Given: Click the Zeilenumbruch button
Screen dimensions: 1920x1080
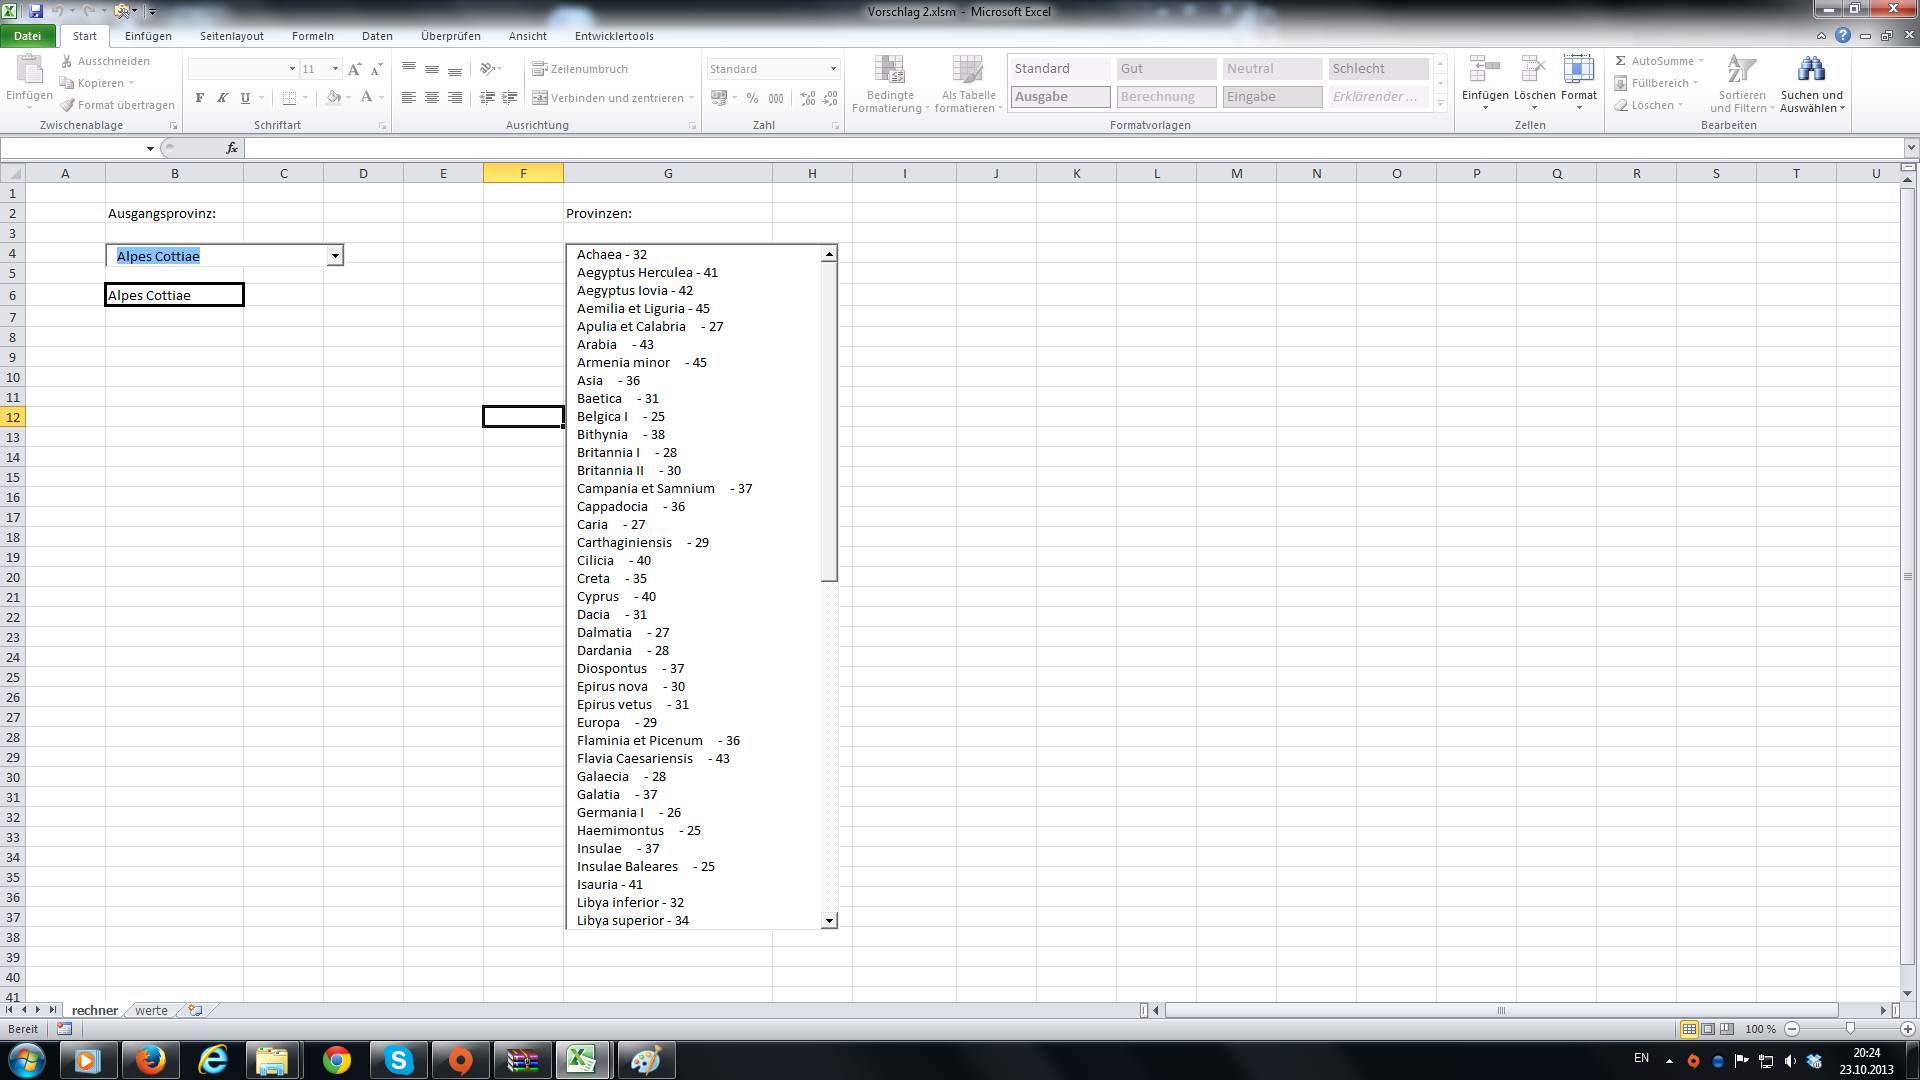Looking at the screenshot, I should tap(580, 69).
